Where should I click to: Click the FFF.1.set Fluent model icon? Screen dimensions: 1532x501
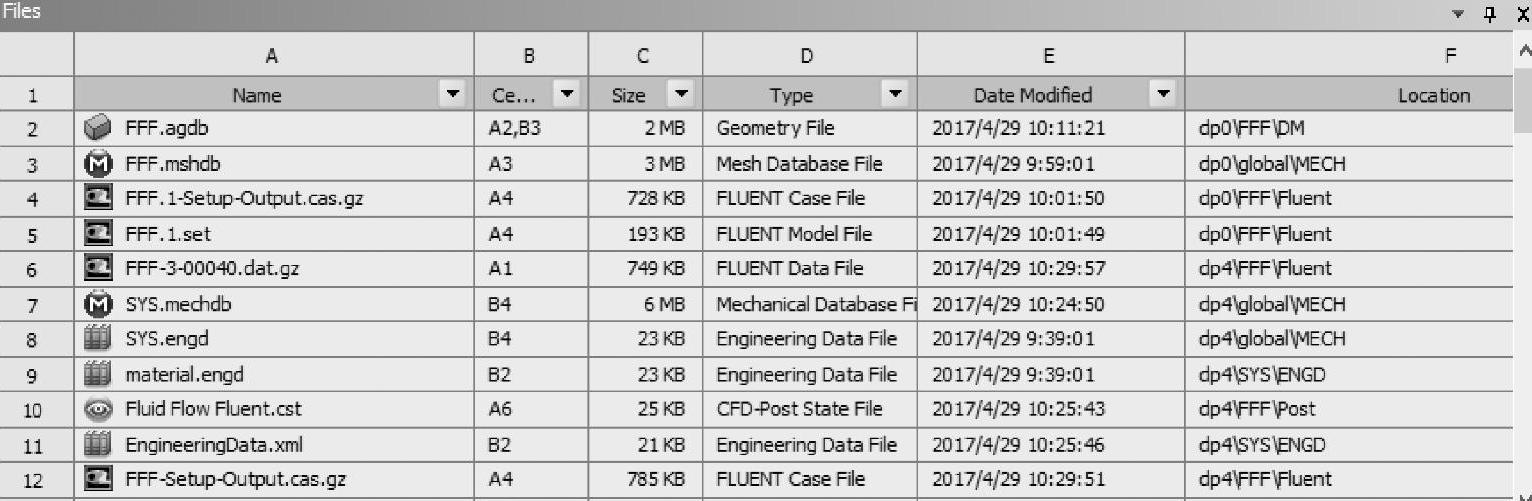coord(98,234)
